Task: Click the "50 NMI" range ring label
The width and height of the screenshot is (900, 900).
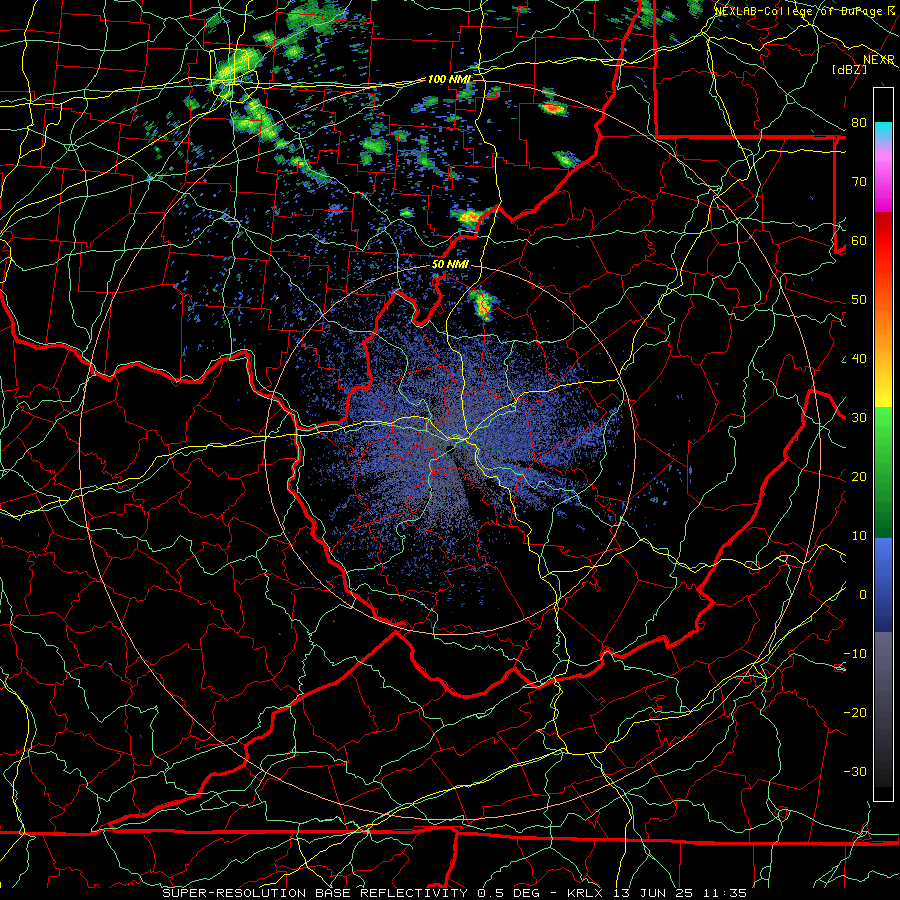Action: click(x=450, y=264)
